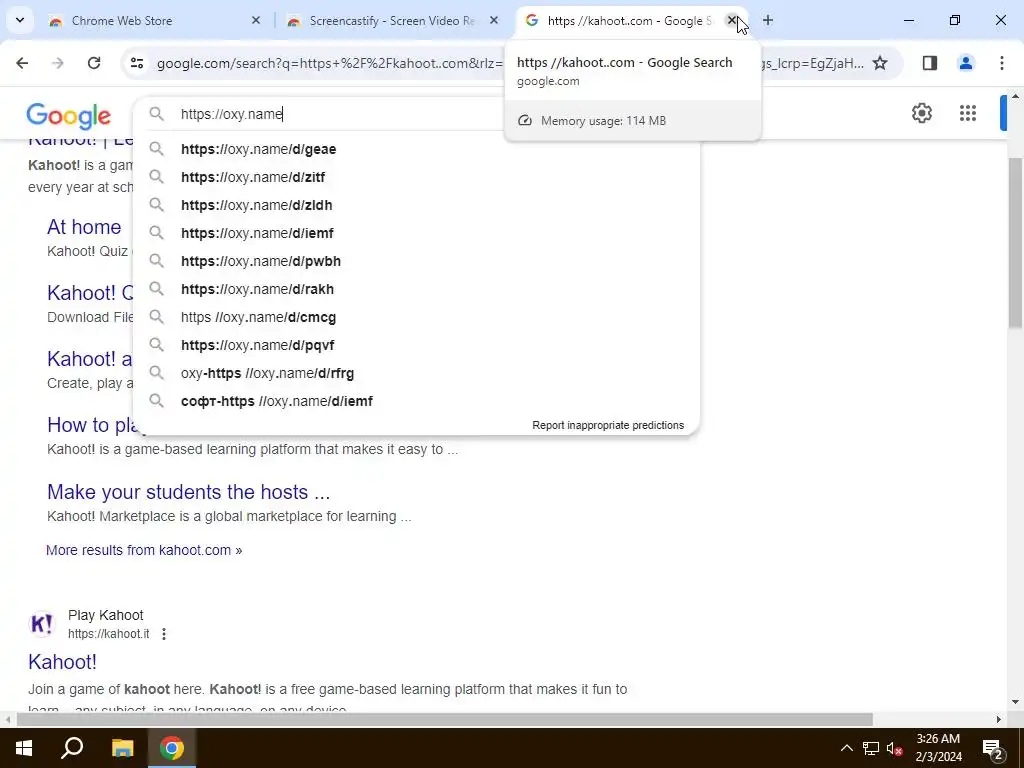The image size is (1024, 768).
Task: Show hidden system tray icons
Action: pyautogui.click(x=846, y=748)
